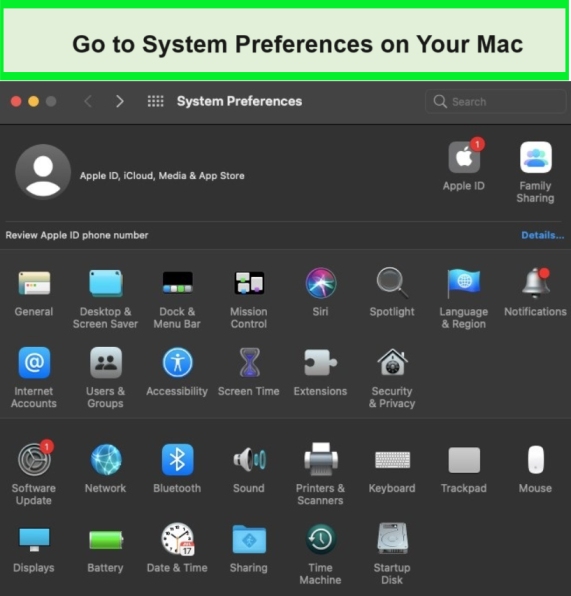The width and height of the screenshot is (571, 596).
Task: Open Date & Time preferences
Action: coord(178,539)
